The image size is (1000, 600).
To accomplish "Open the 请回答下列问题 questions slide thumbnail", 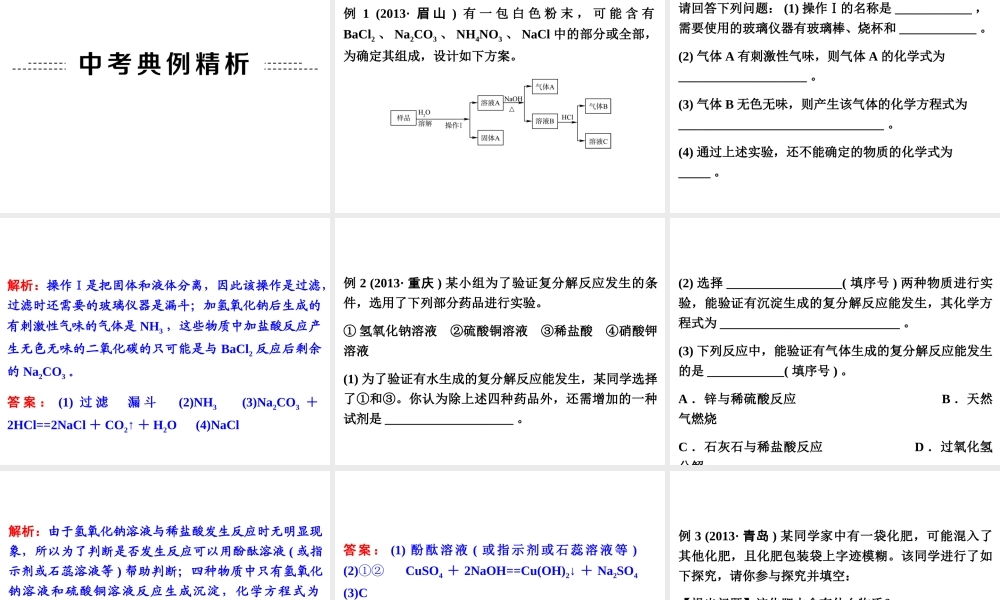I will [835, 106].
